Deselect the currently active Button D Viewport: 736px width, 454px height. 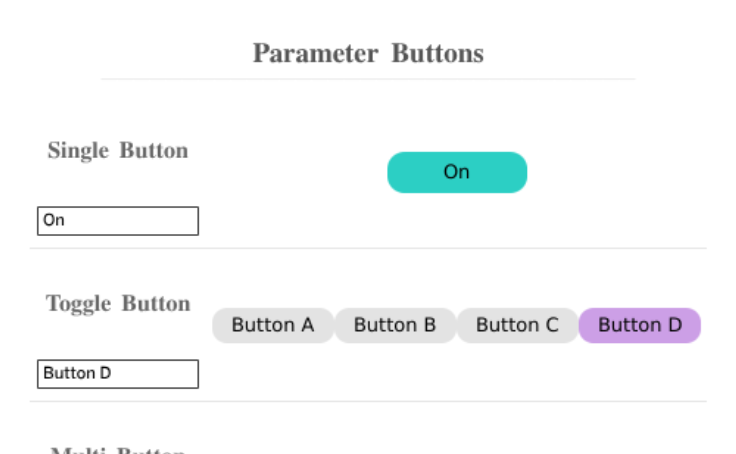(640, 325)
